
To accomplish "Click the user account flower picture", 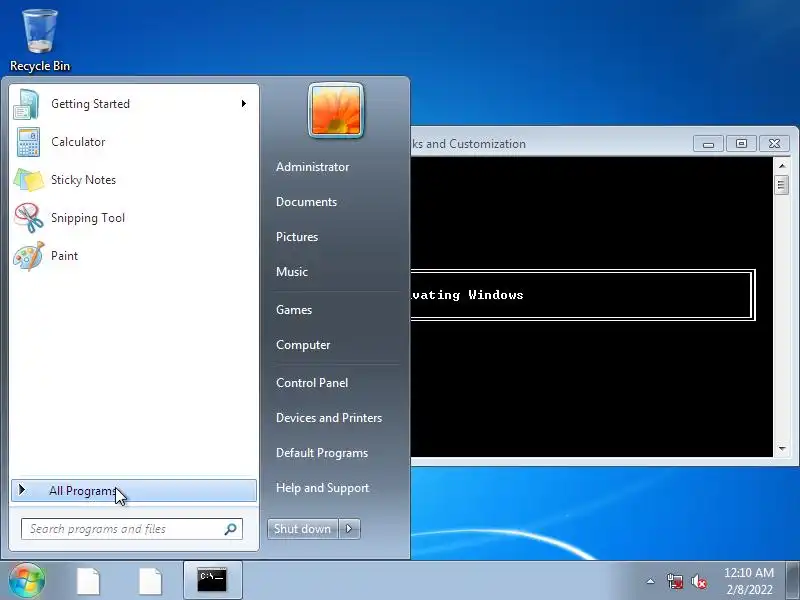I will [336, 110].
